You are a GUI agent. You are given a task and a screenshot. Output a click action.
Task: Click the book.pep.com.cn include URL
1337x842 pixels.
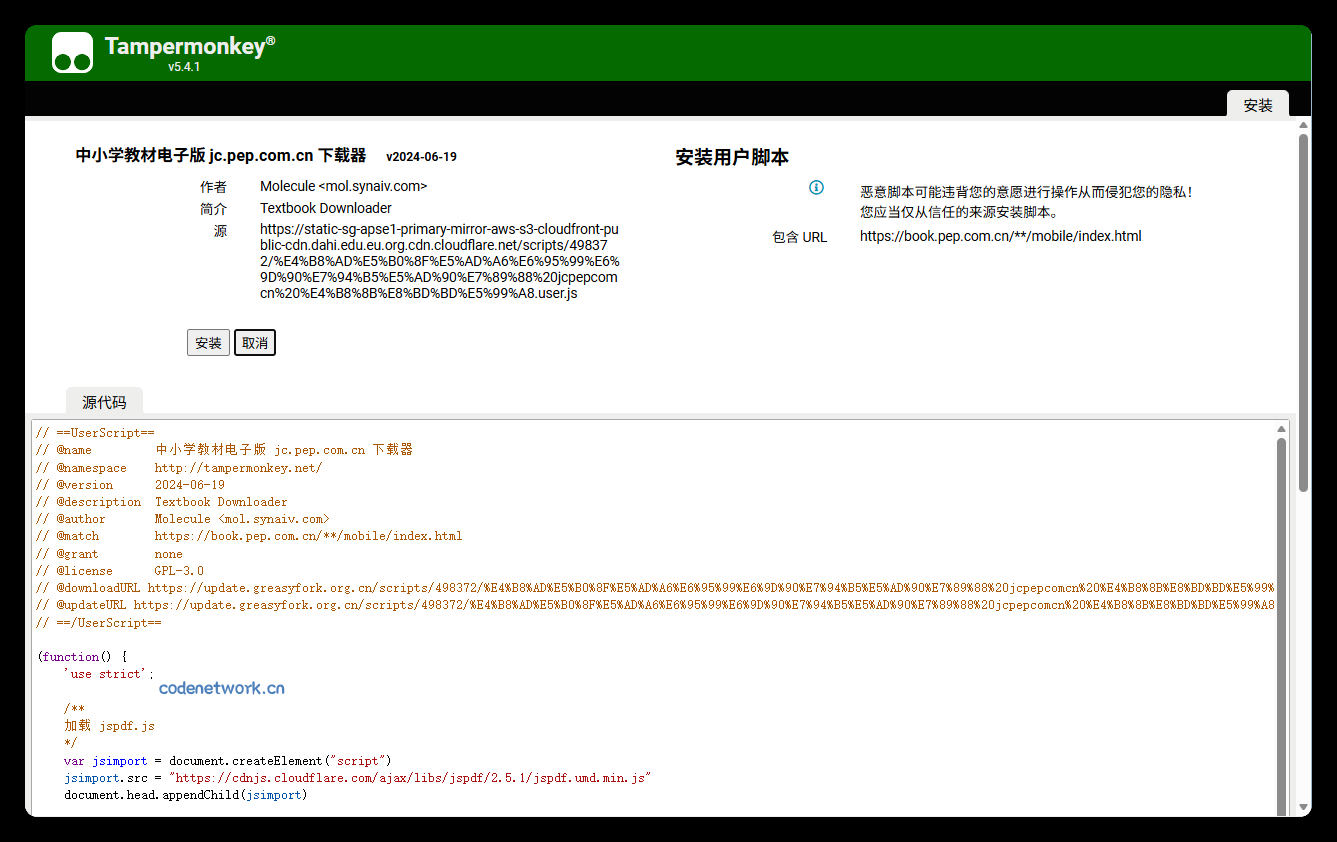[x=1000, y=237]
